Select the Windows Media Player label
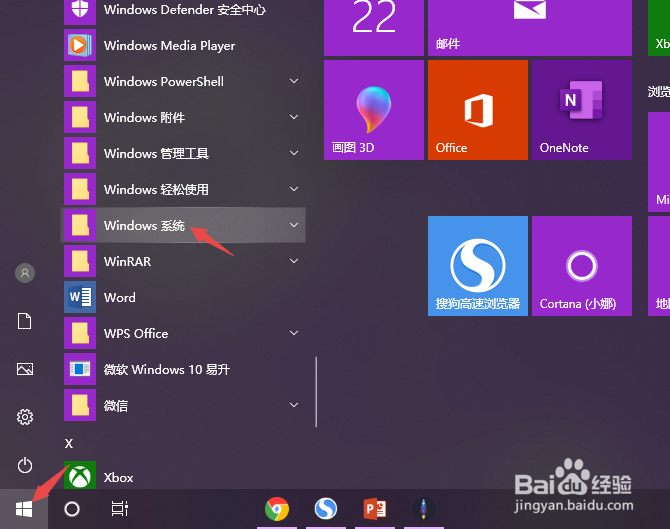Image resolution: width=670 pixels, height=529 pixels. [169, 46]
